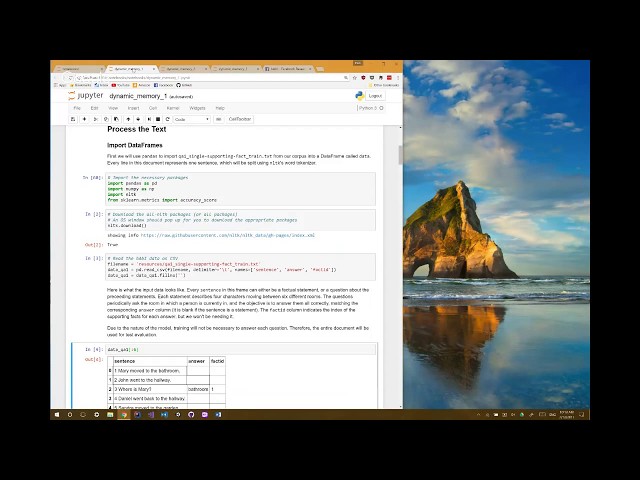The image size is (640, 480).
Task: Click the 'Process the Text' heading
Action: coord(137,129)
